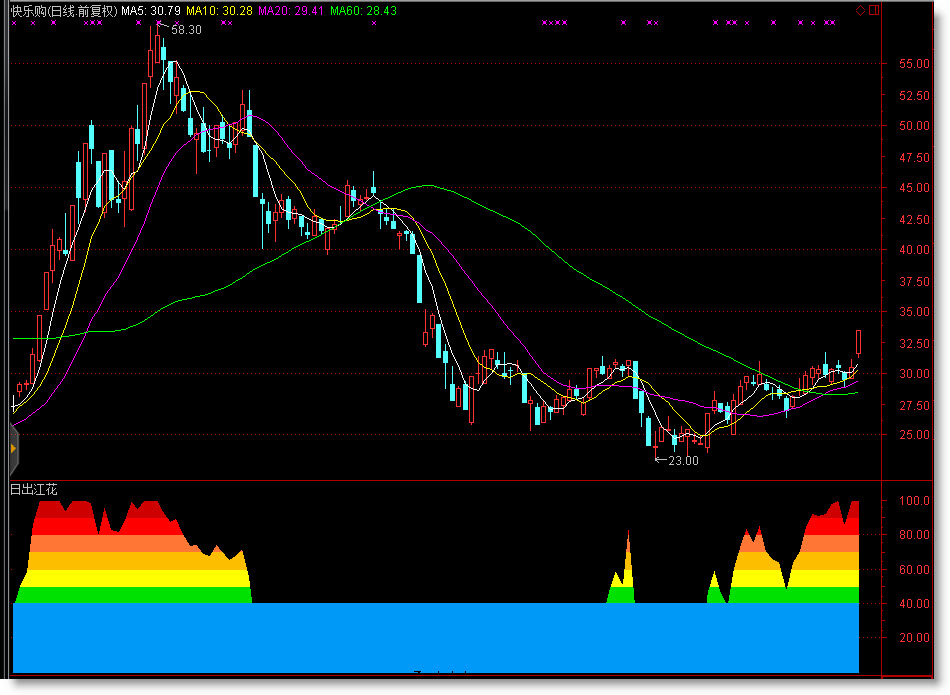
Task: Click the 100.0 label on indicator axis
Action: tap(915, 501)
